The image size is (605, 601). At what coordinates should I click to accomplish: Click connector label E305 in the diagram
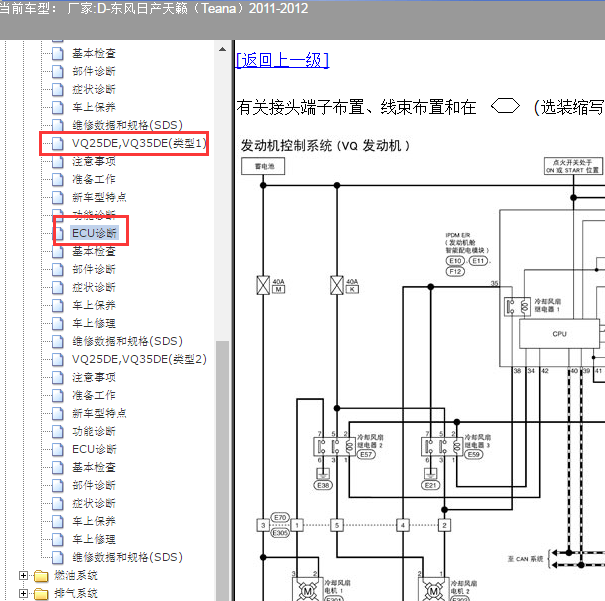pos(280,533)
